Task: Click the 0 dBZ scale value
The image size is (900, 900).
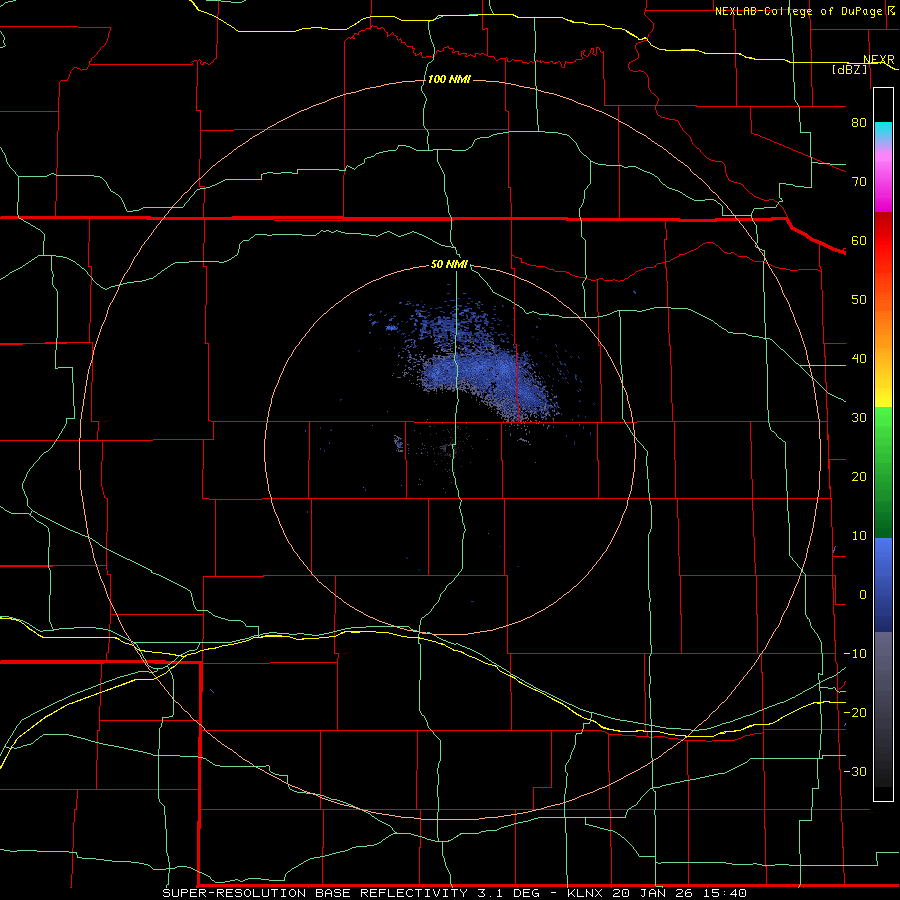Action: 863,595
